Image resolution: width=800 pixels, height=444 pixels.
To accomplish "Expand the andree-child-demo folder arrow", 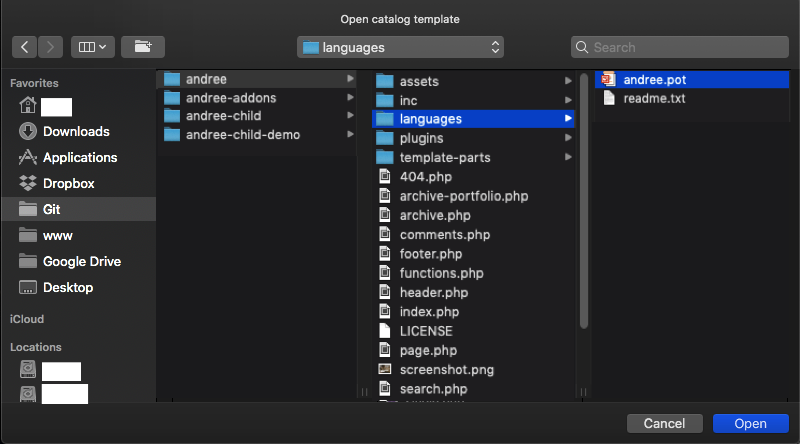I will [351, 134].
